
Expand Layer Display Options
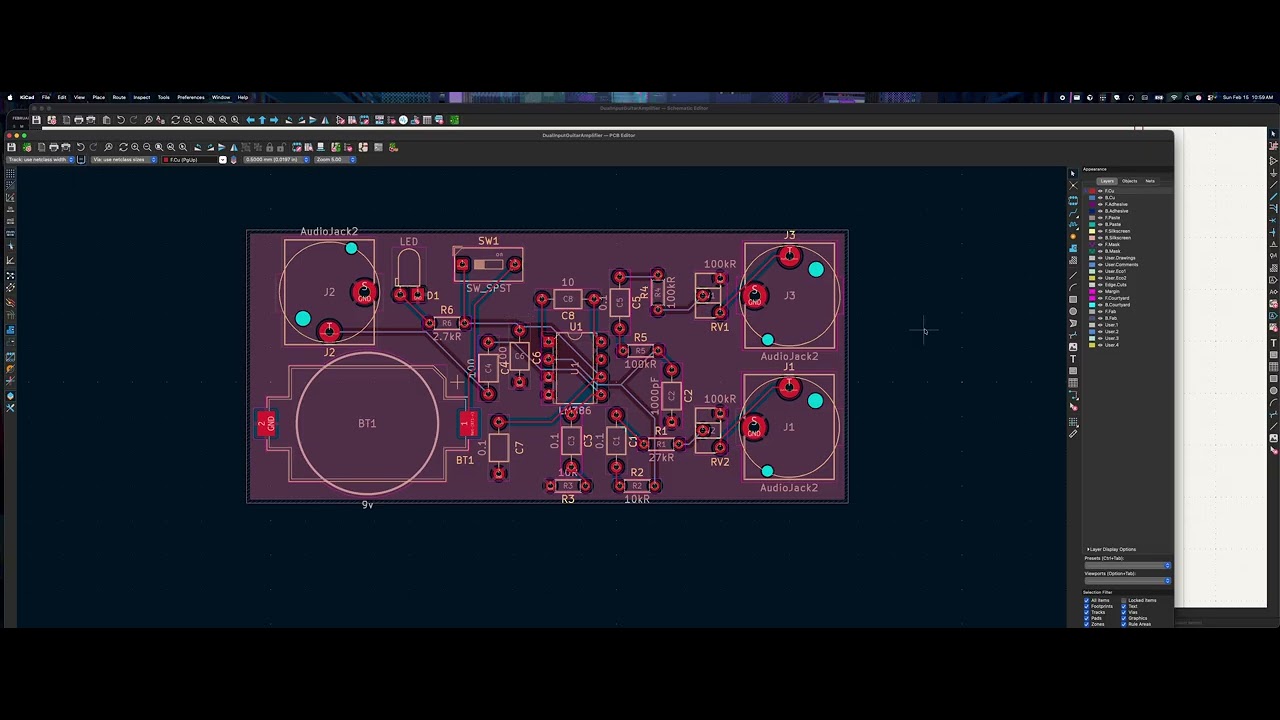click(x=1112, y=549)
